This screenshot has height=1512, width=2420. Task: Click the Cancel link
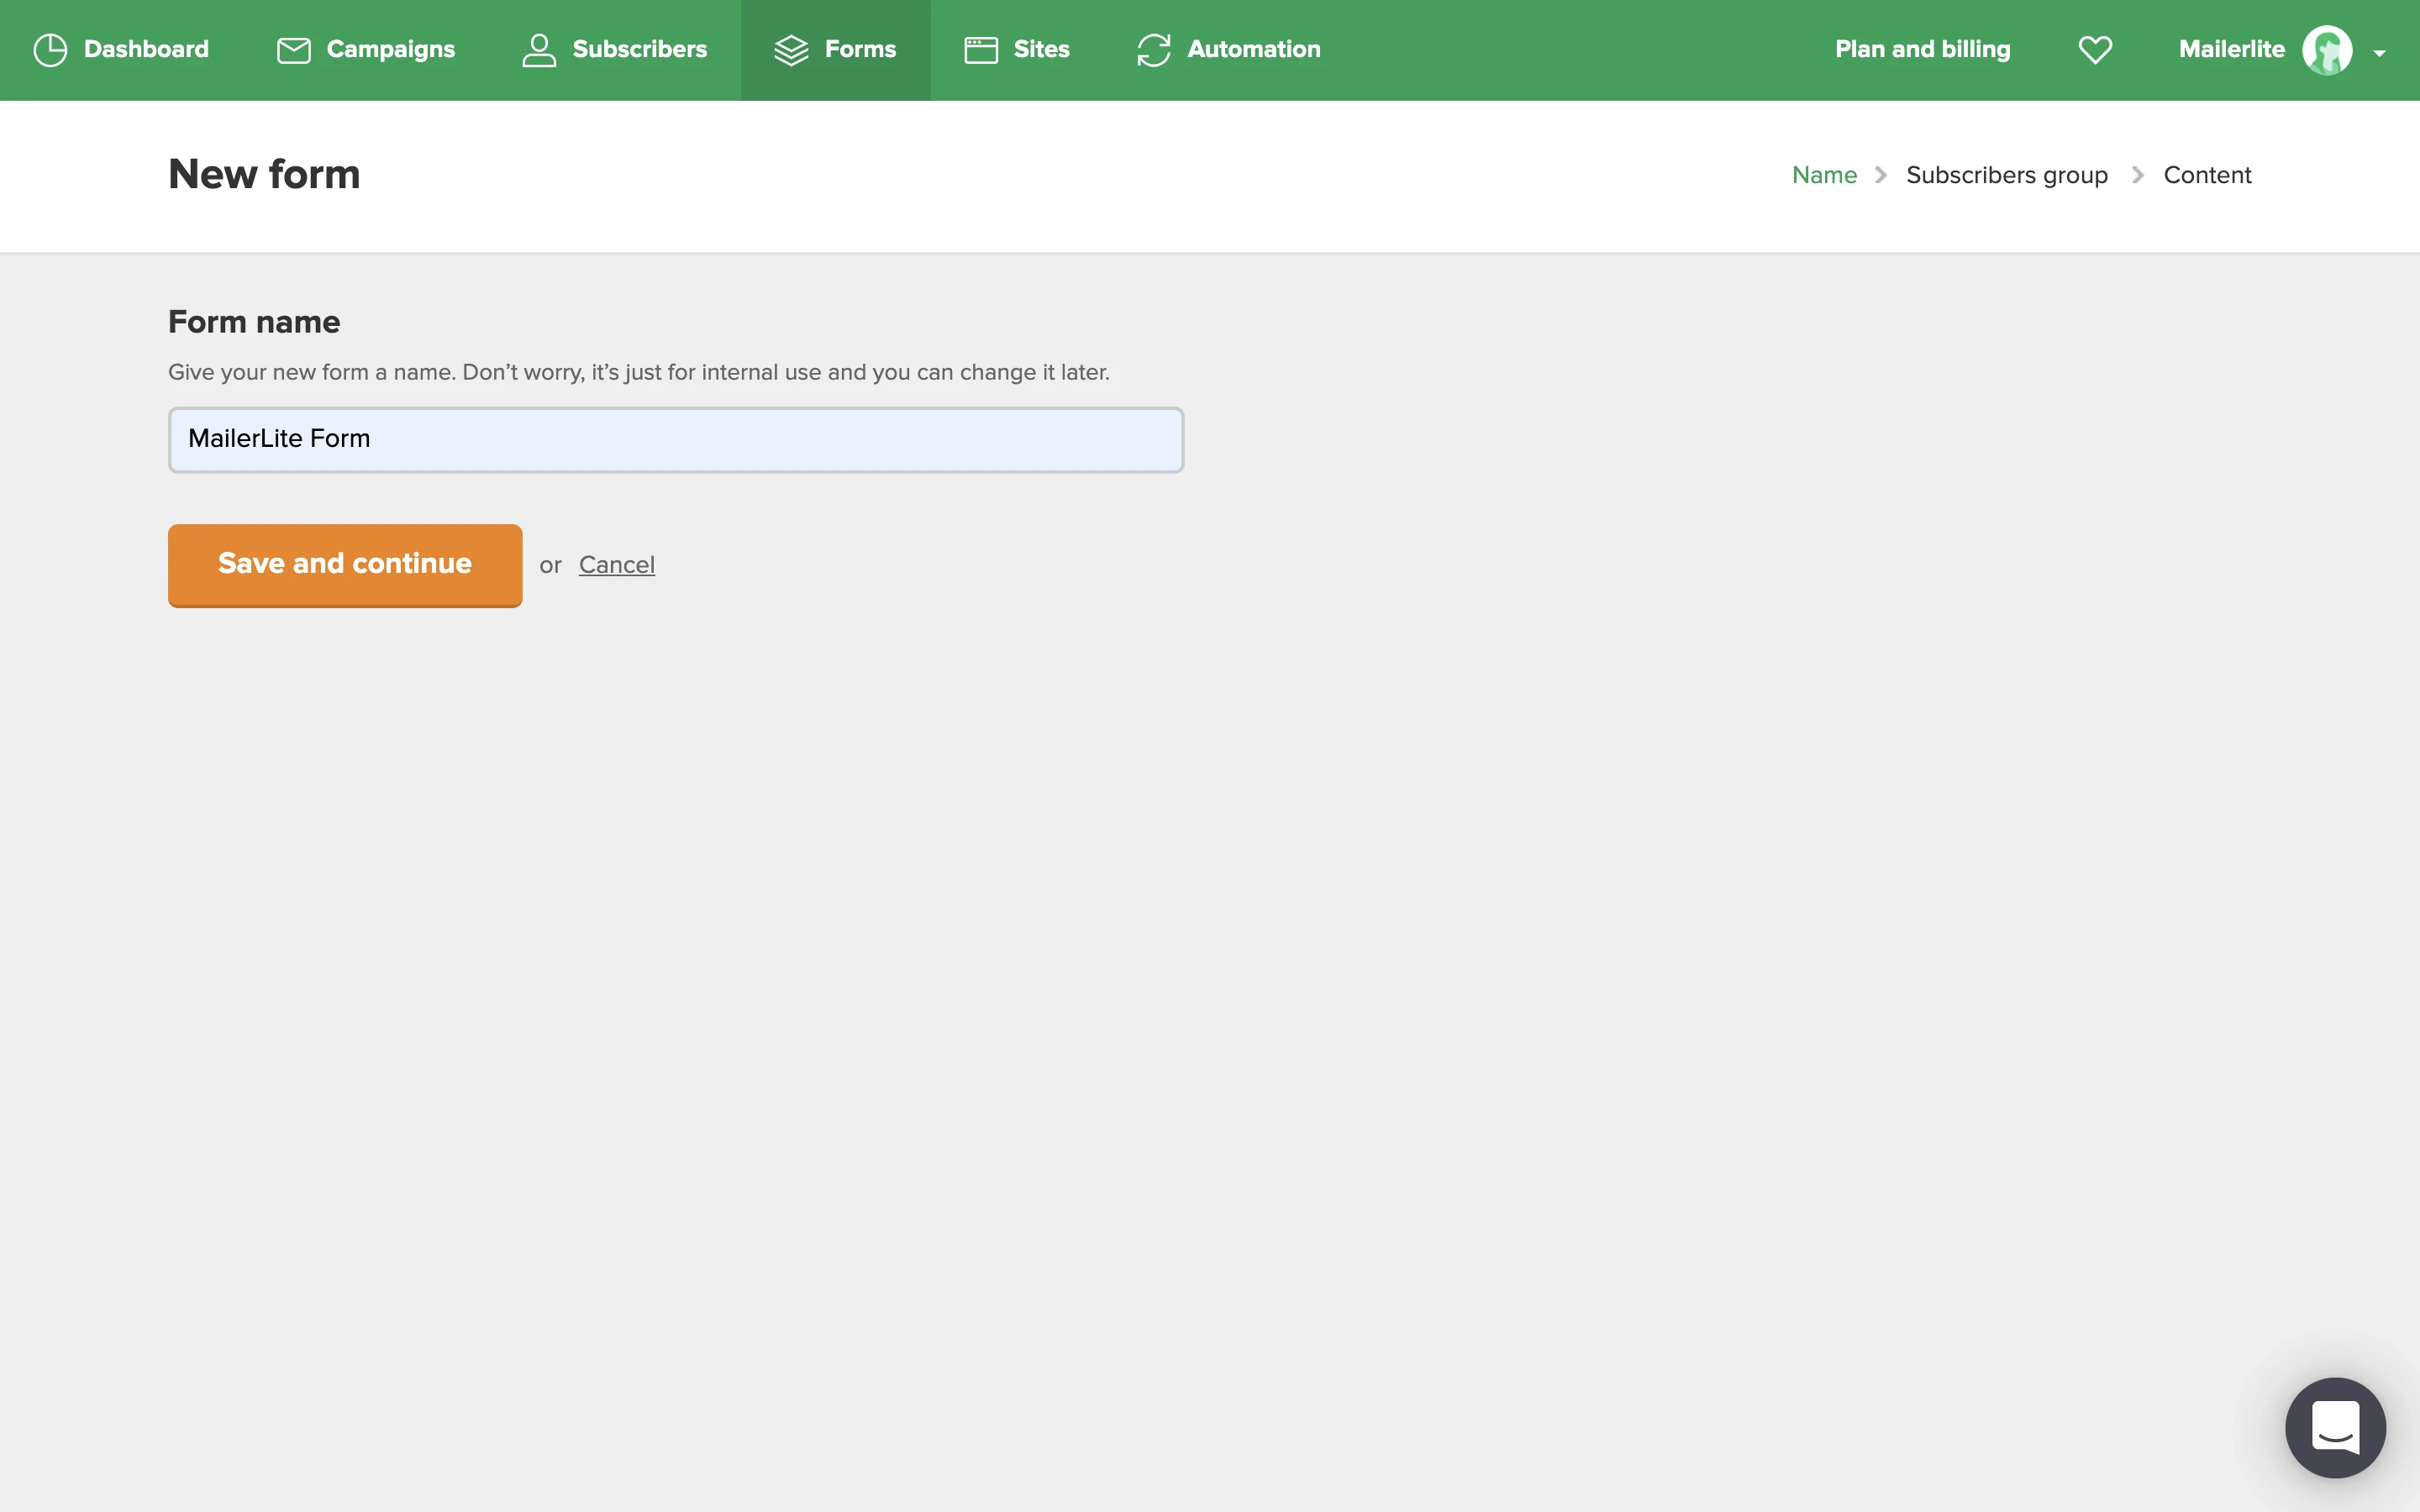point(616,565)
